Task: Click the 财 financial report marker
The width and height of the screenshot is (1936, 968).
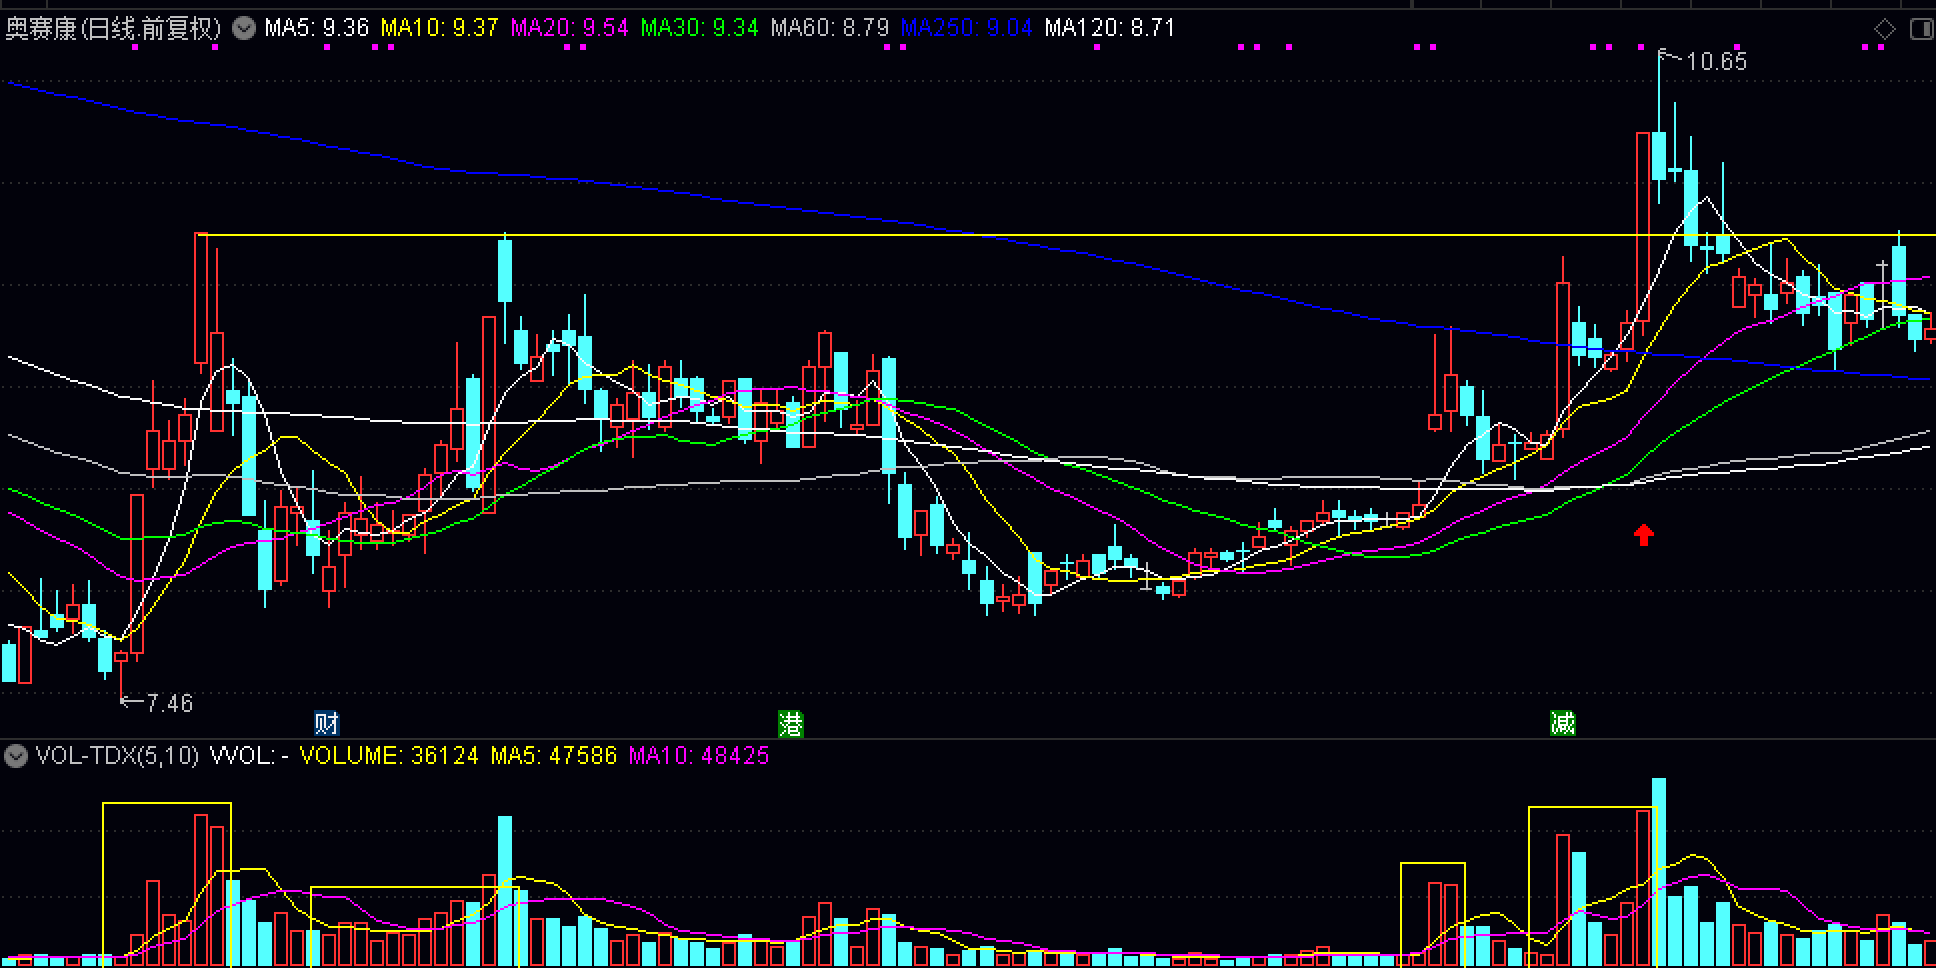Action: [327, 722]
